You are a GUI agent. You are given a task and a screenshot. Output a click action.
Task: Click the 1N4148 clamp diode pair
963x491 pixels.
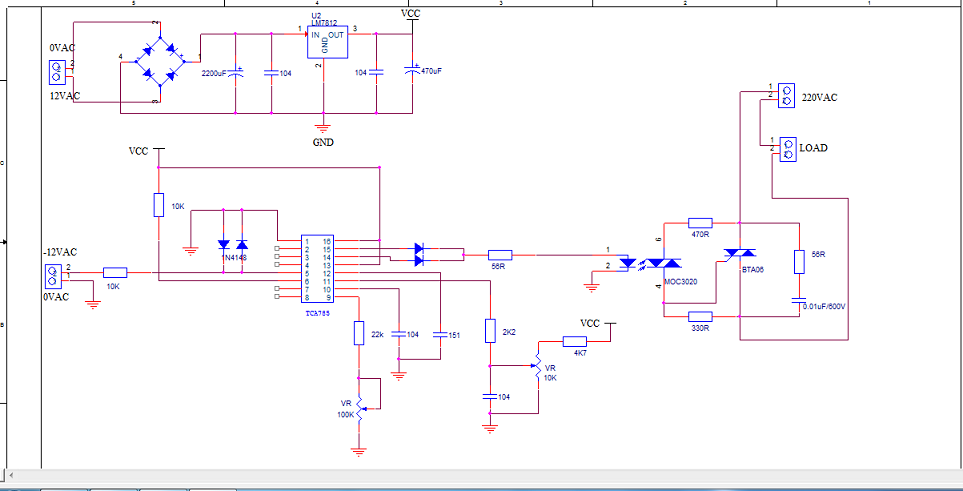point(233,244)
